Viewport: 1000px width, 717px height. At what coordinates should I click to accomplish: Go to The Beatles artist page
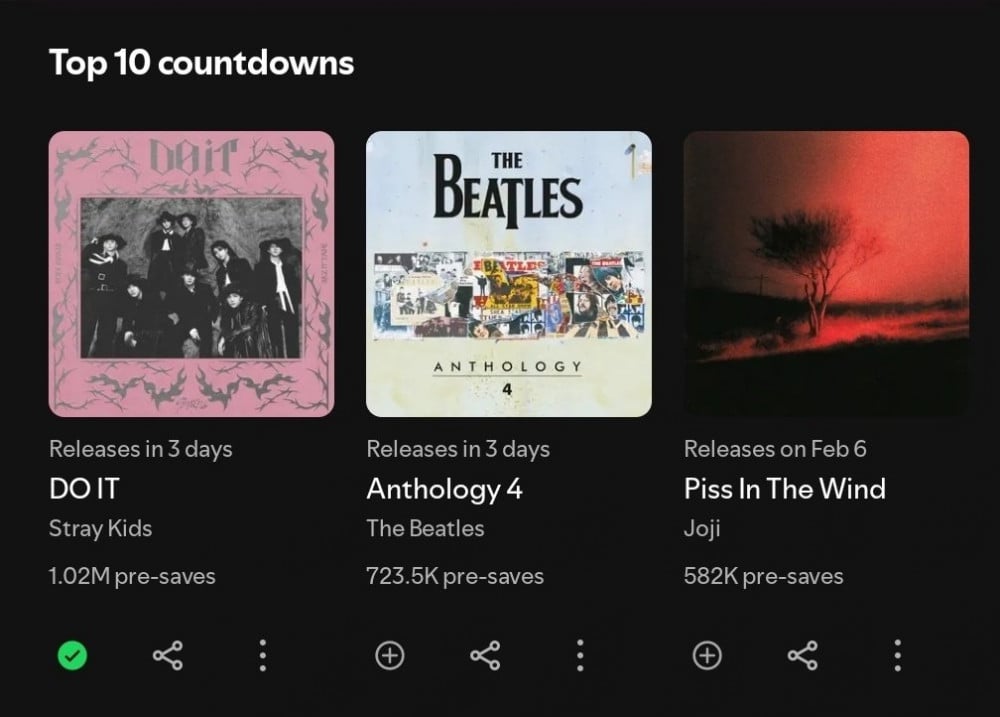(x=425, y=528)
